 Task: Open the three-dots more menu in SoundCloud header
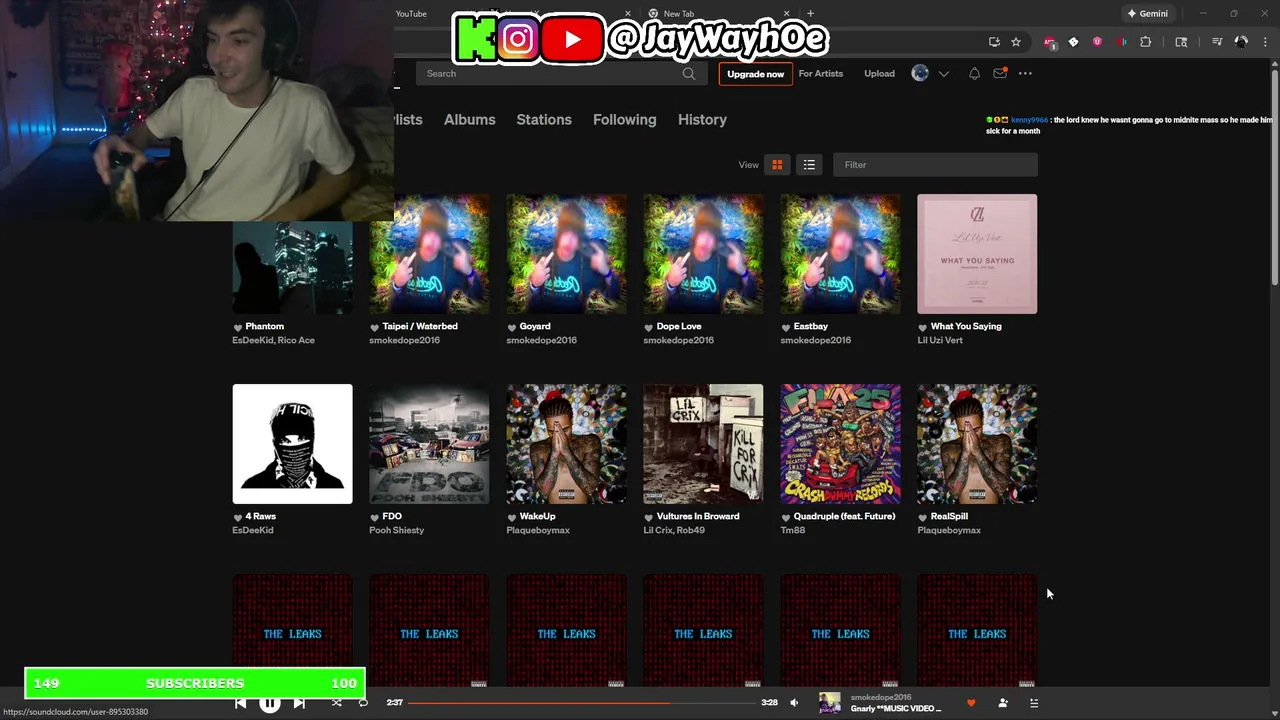point(1025,74)
